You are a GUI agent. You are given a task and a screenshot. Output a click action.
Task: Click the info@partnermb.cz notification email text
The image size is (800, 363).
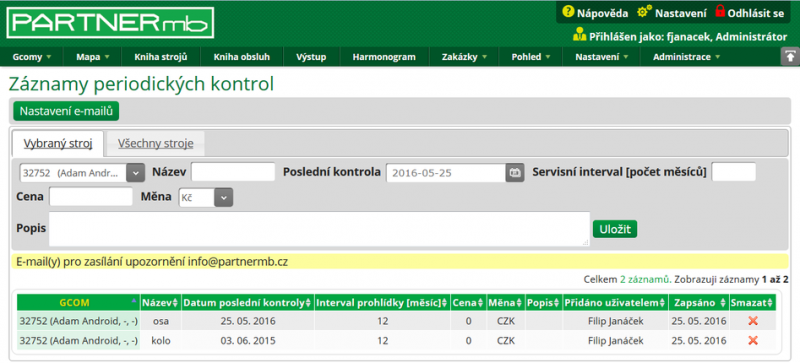(238, 262)
